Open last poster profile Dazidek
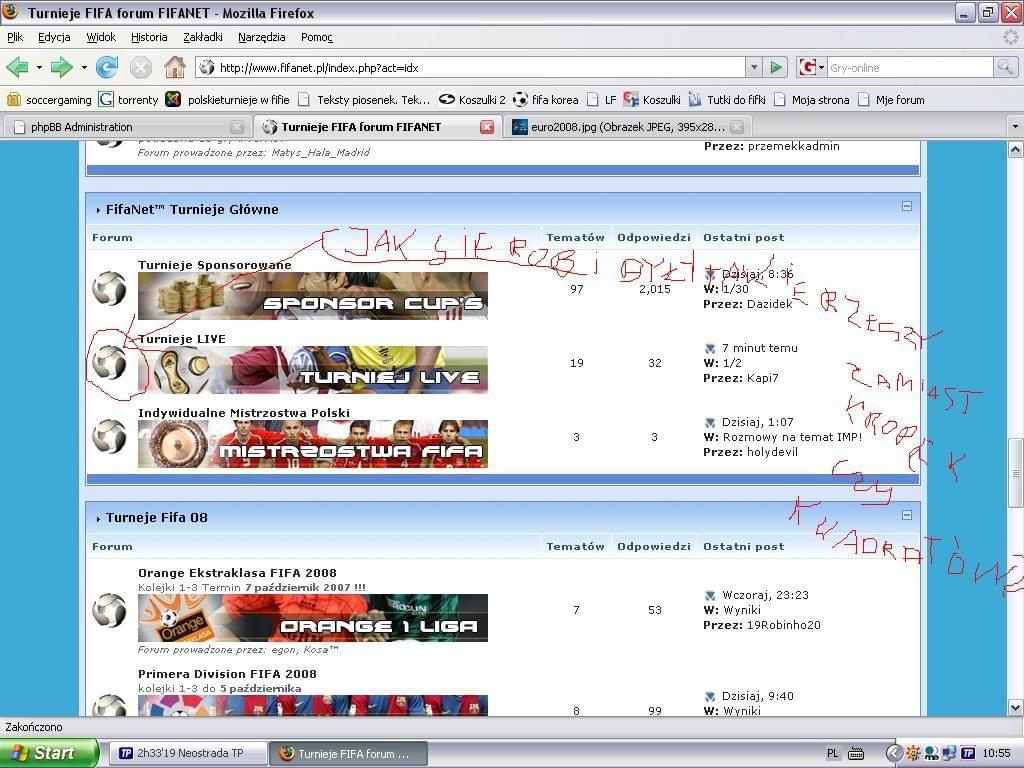The width and height of the screenshot is (1024, 768). [x=770, y=304]
